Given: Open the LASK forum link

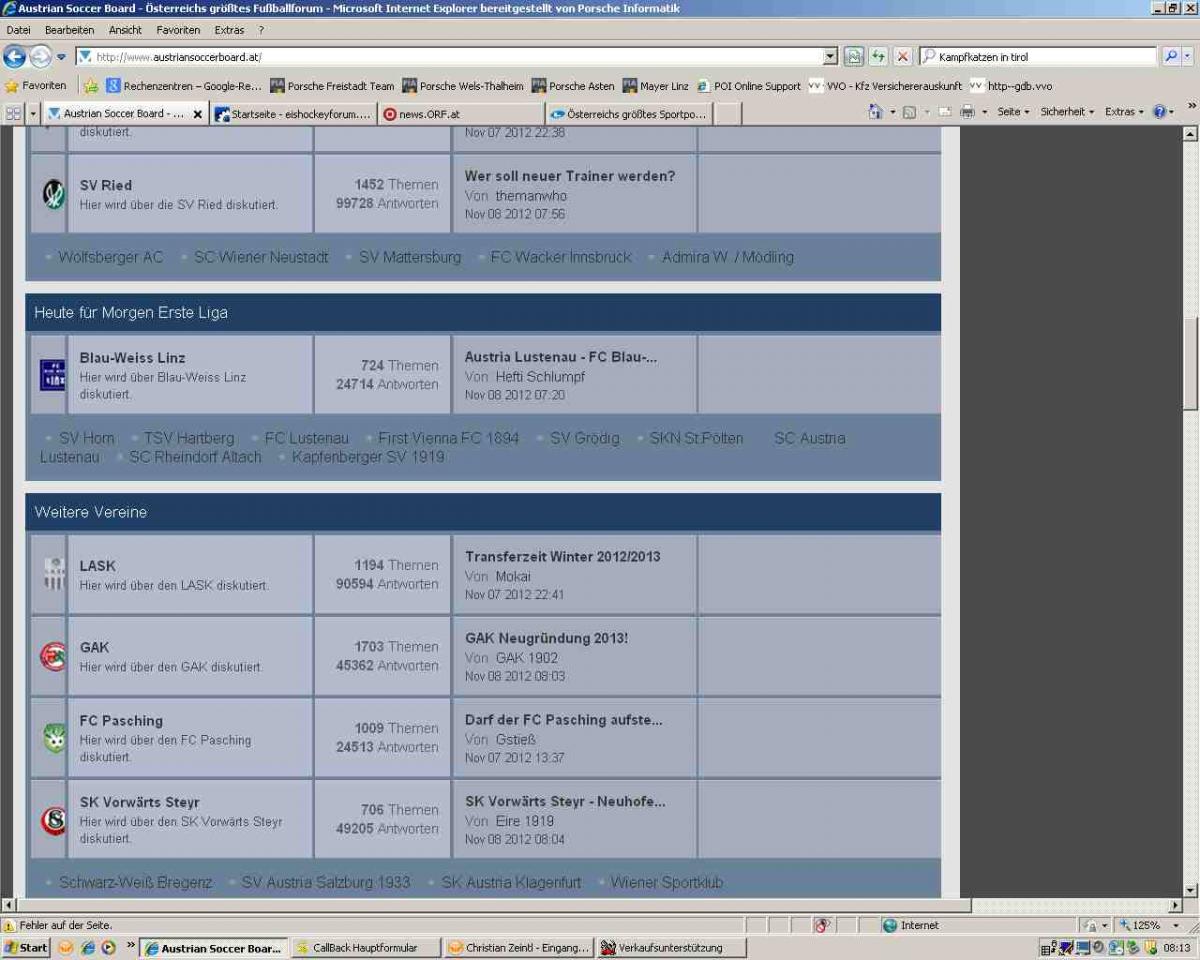Looking at the screenshot, I should click(97, 566).
